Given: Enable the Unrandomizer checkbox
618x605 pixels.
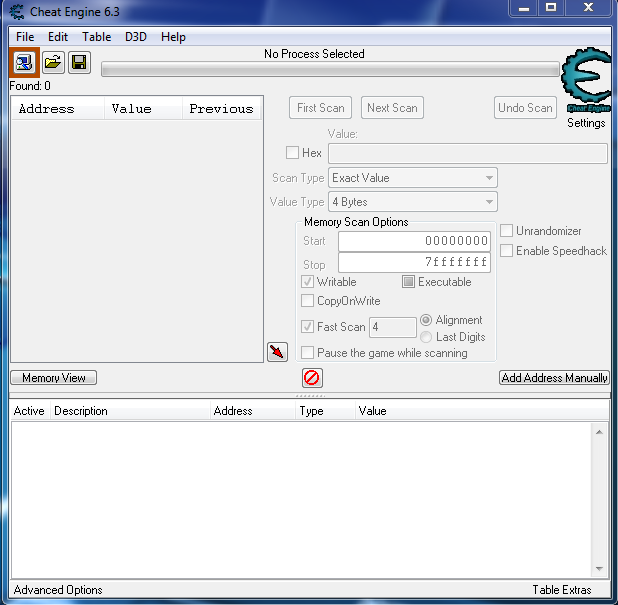Looking at the screenshot, I should click(x=506, y=231).
